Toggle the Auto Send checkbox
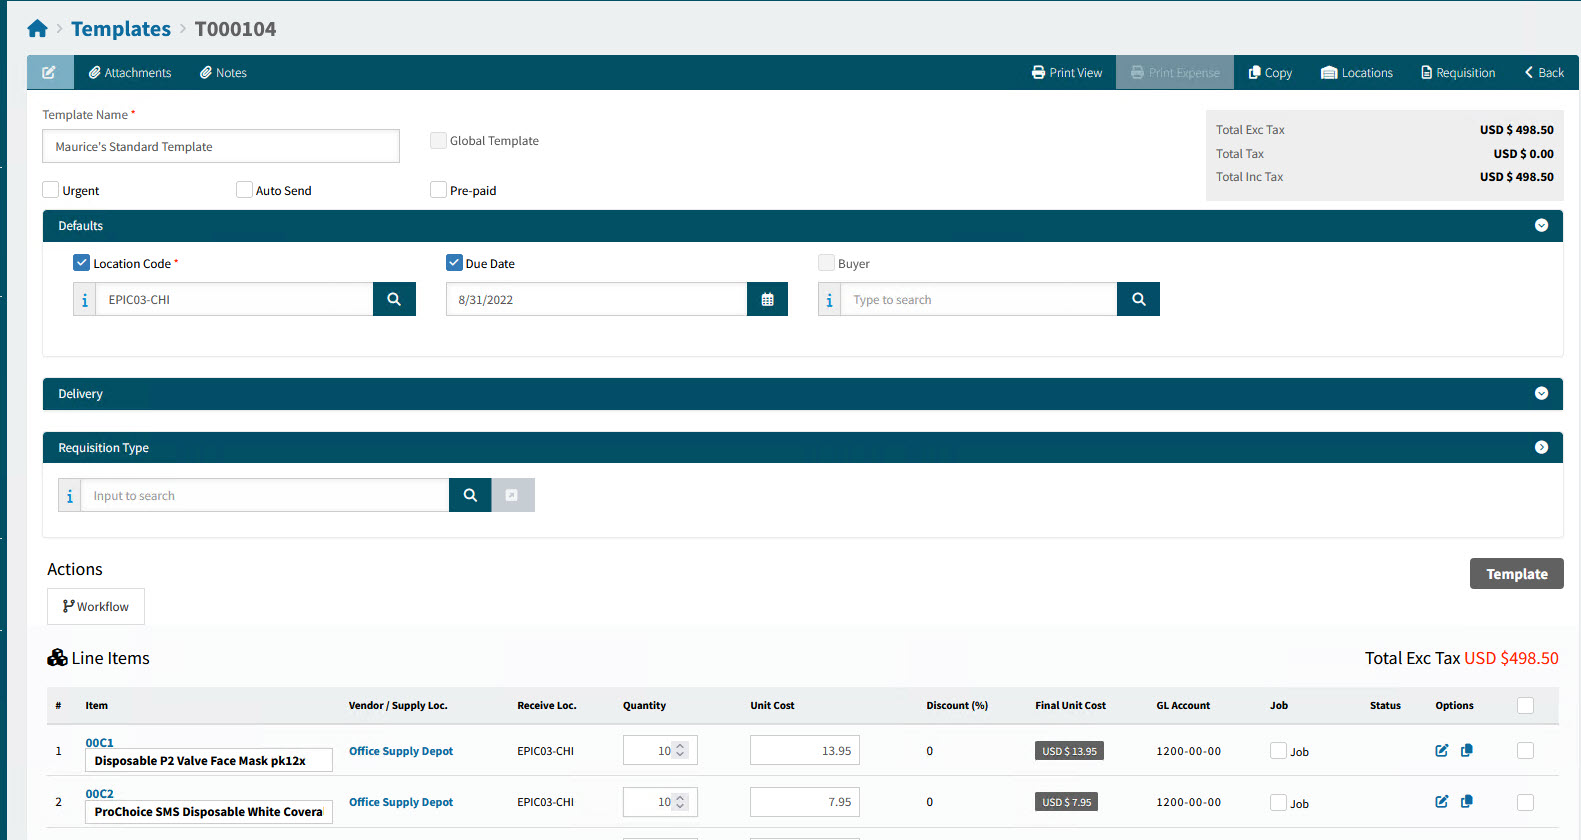The image size is (1581, 840). pyautogui.click(x=244, y=190)
